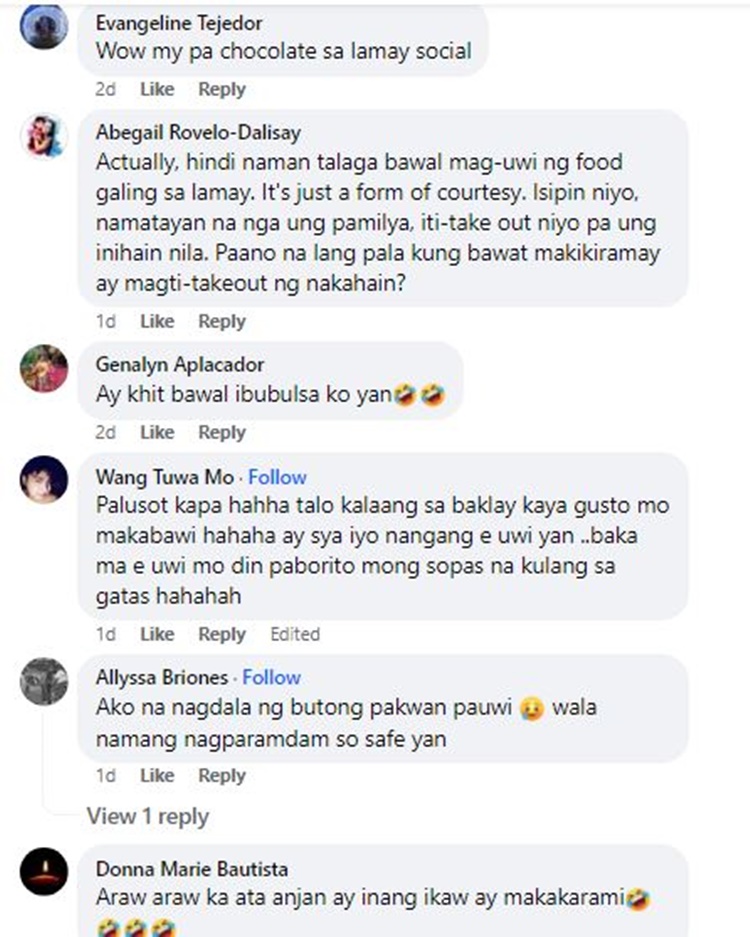Open Donna Marie Bautista's name link
Image resolution: width=750 pixels, height=937 pixels.
(x=192, y=868)
